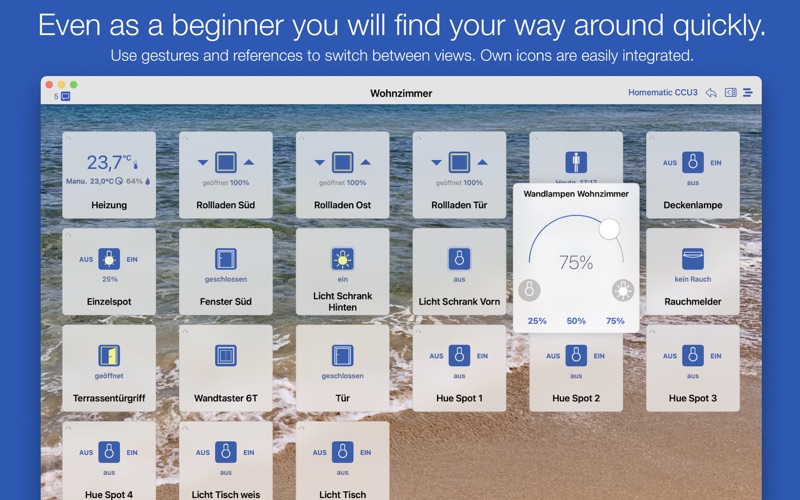Viewport: 800px width, 500px height.
Task: Click the 'kein Rauch' status text
Action: coord(692,279)
